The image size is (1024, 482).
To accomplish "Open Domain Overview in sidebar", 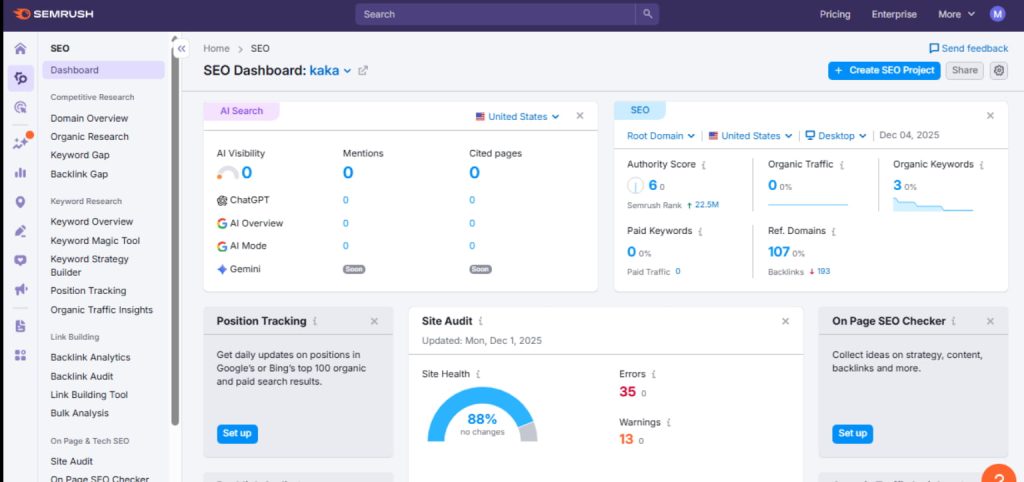I will [89, 118].
